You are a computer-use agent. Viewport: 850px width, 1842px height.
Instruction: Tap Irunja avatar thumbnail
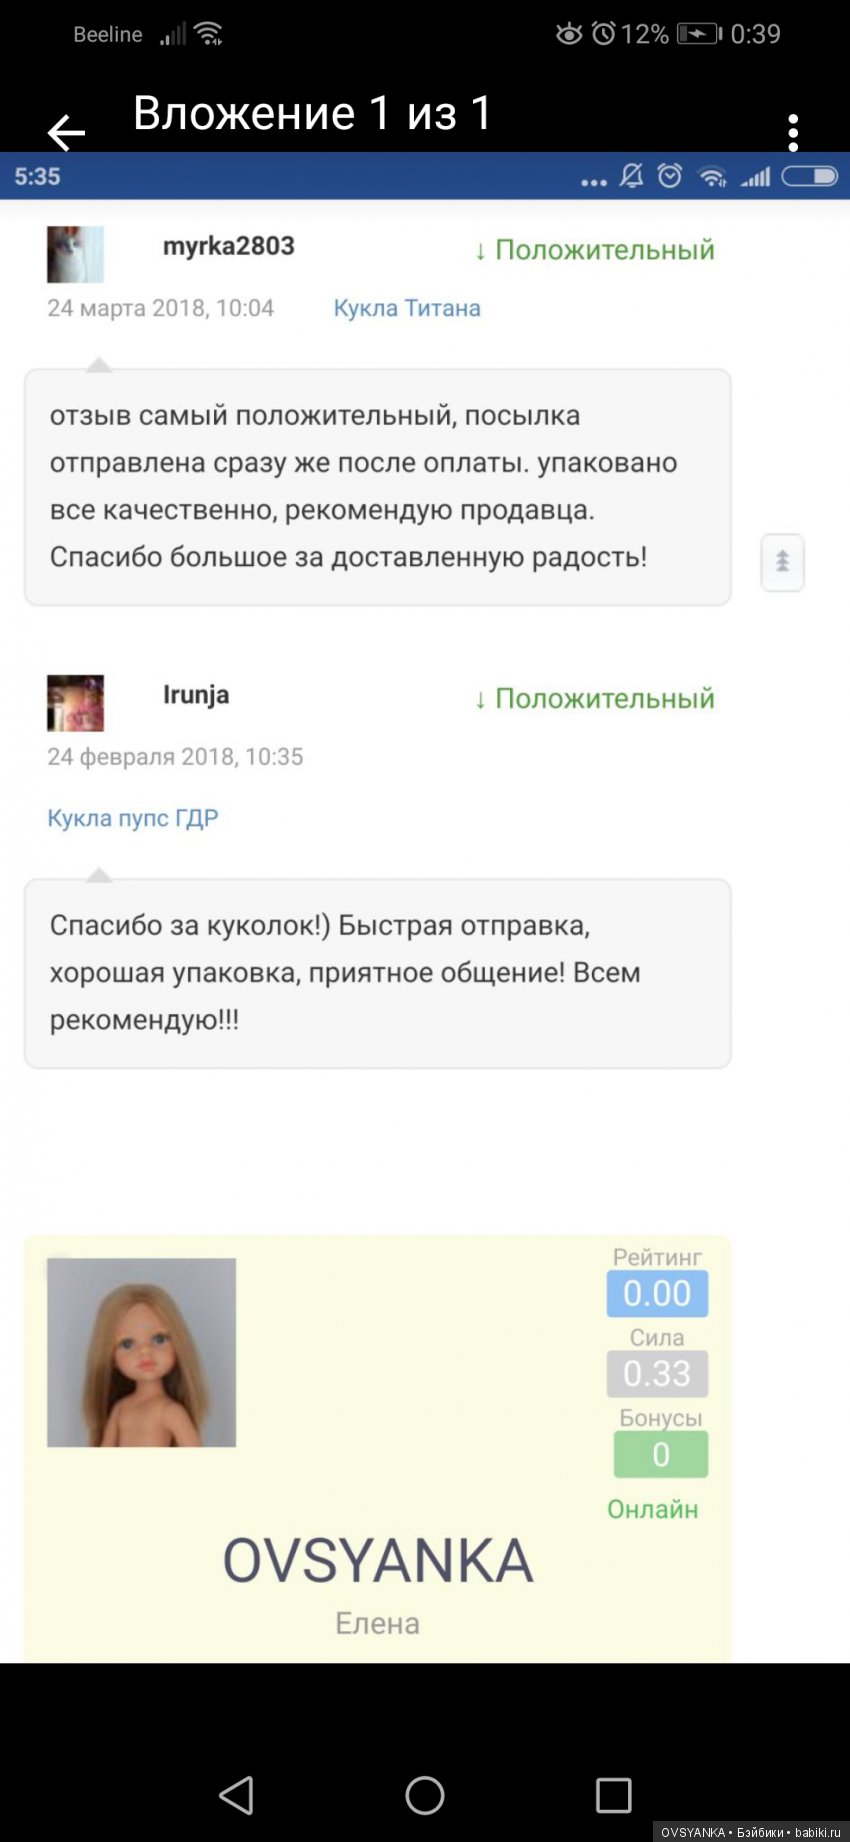(x=75, y=703)
